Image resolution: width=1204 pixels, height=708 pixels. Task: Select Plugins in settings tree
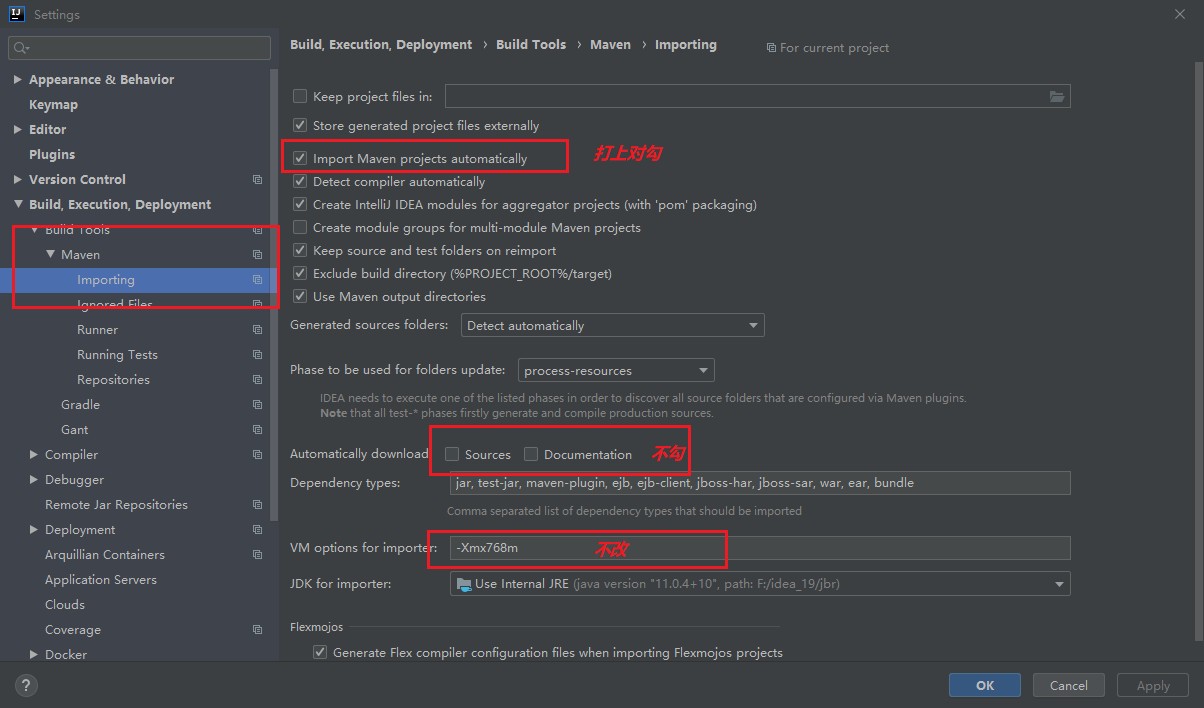coord(52,155)
